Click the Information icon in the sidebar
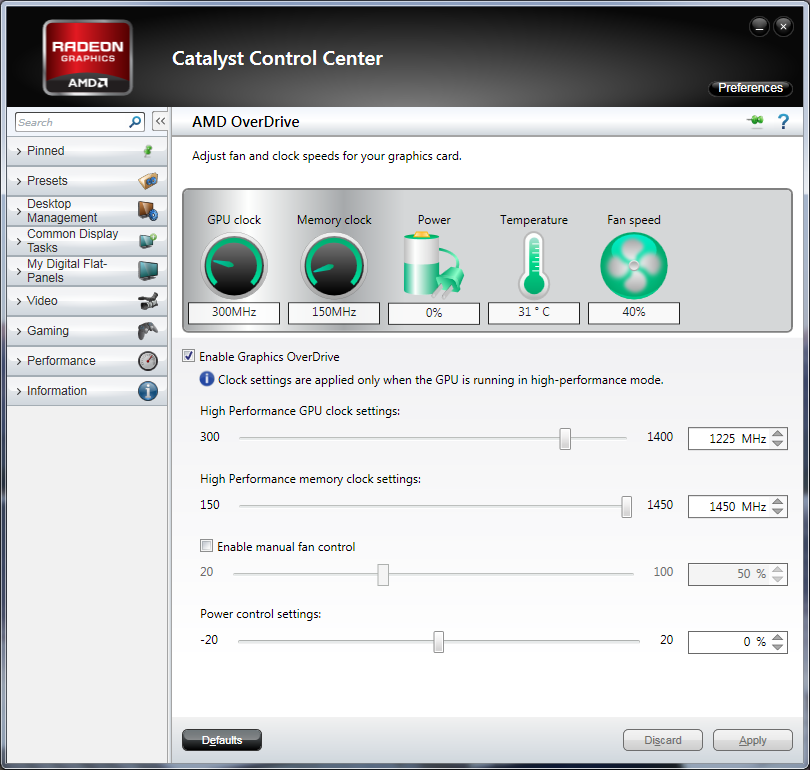The image size is (810, 770). click(148, 391)
